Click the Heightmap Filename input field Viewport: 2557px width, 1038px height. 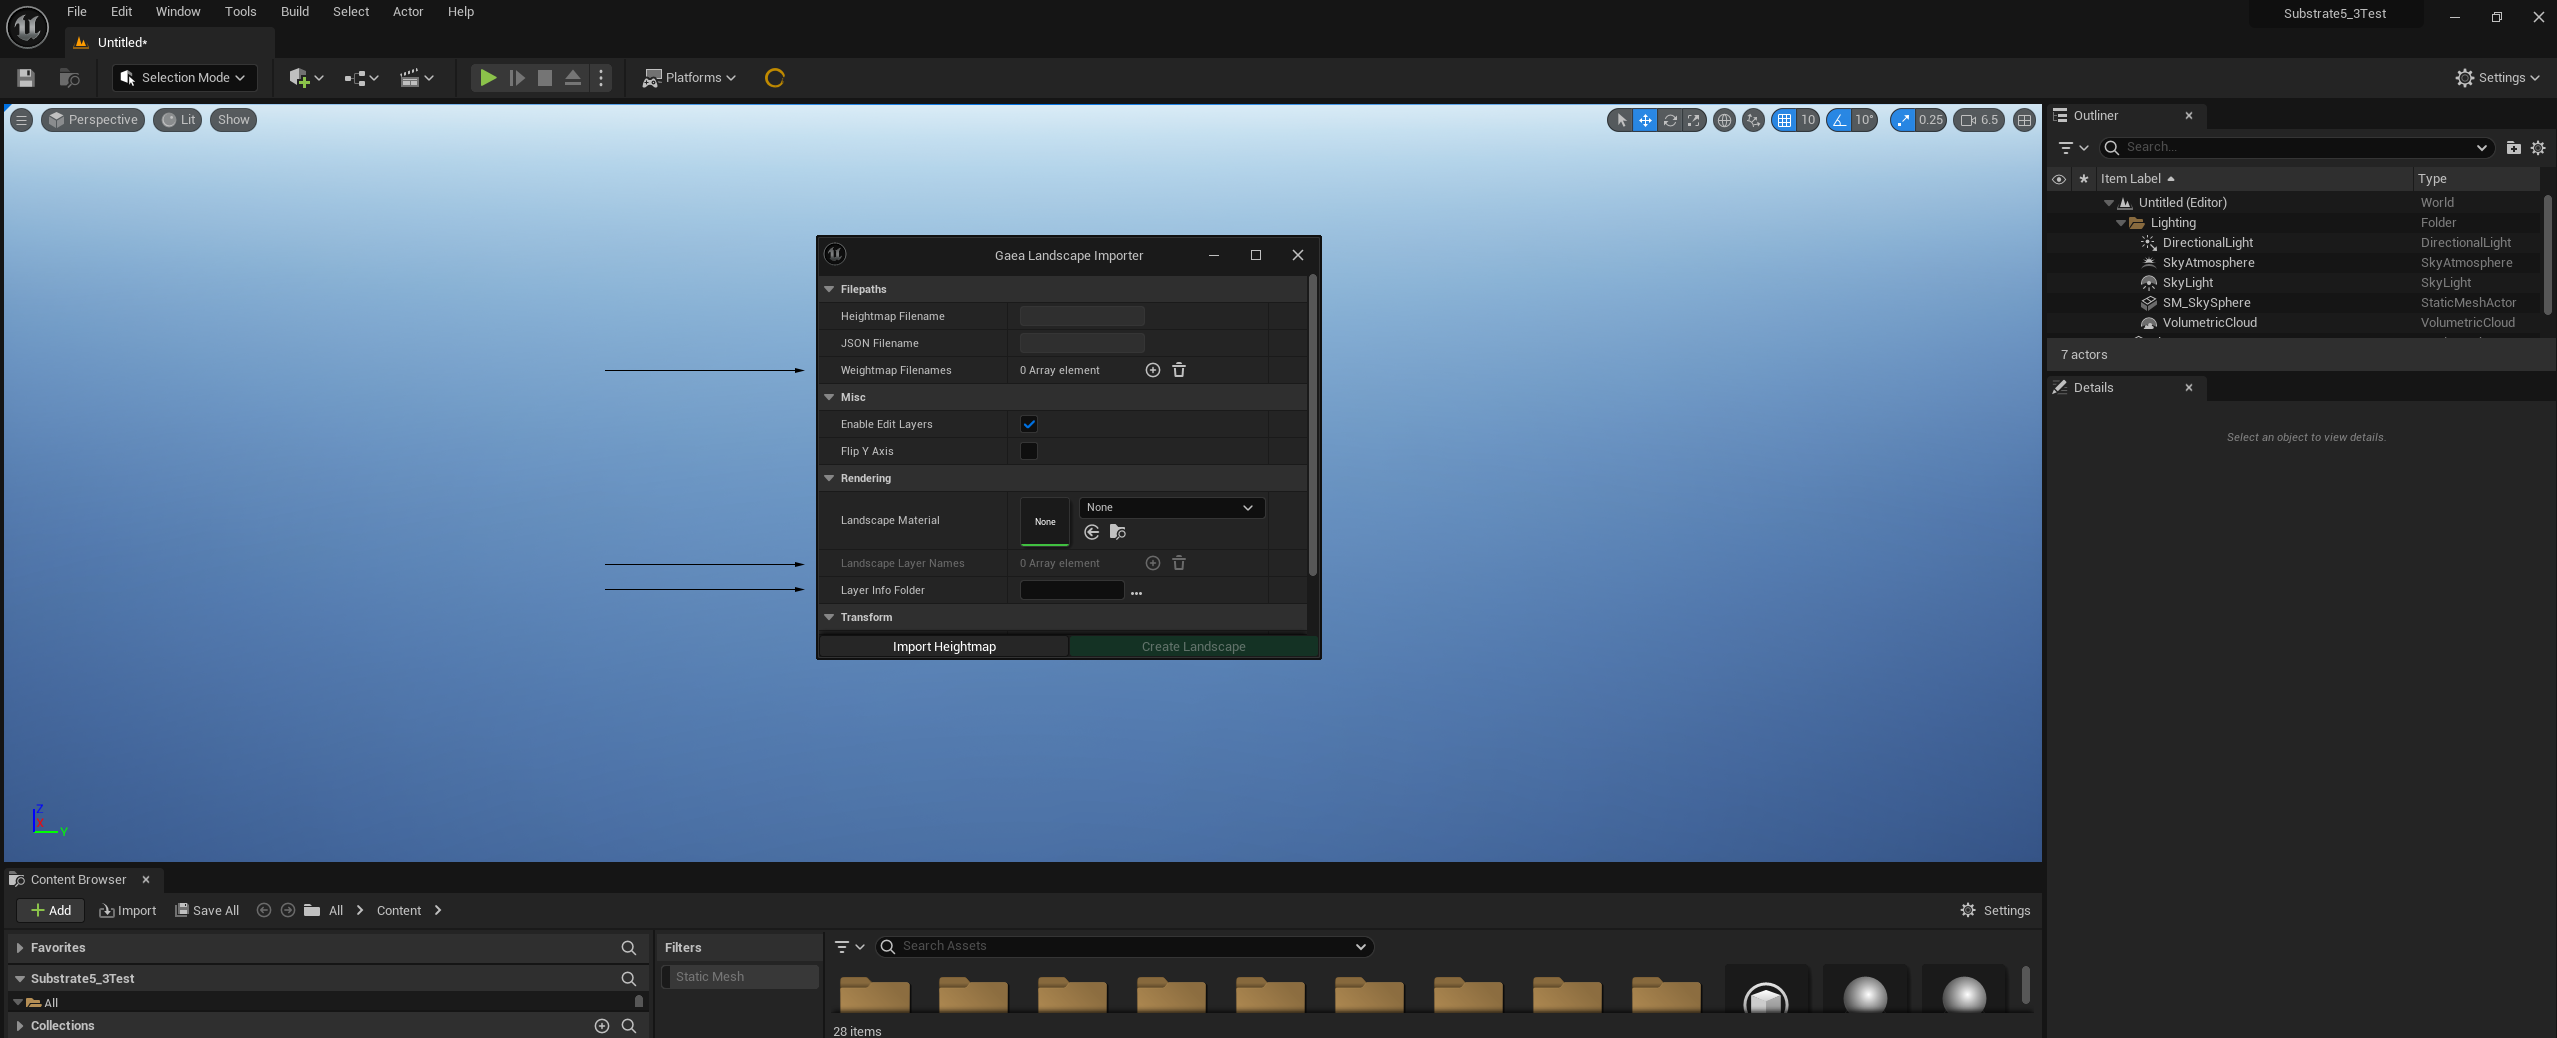pyautogui.click(x=1081, y=316)
